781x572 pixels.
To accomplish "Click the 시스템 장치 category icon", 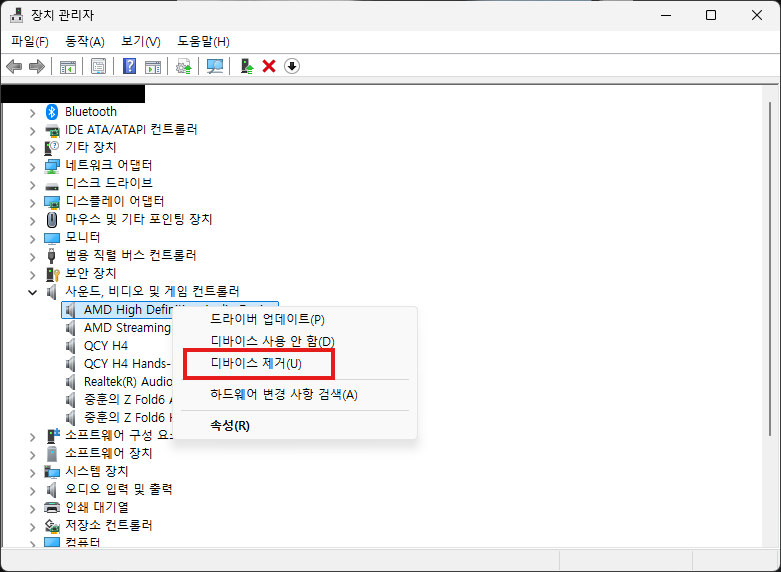I will (x=52, y=471).
